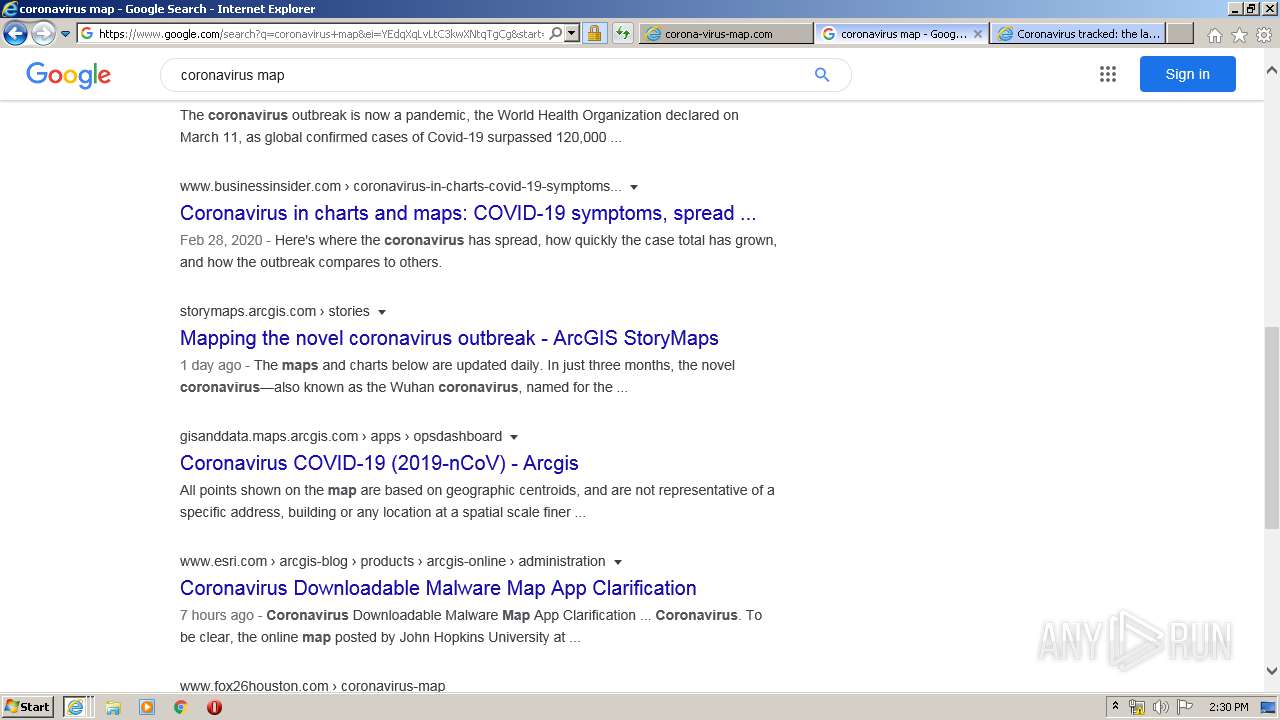
Task: Open the Google apps grid
Action: click(1107, 74)
